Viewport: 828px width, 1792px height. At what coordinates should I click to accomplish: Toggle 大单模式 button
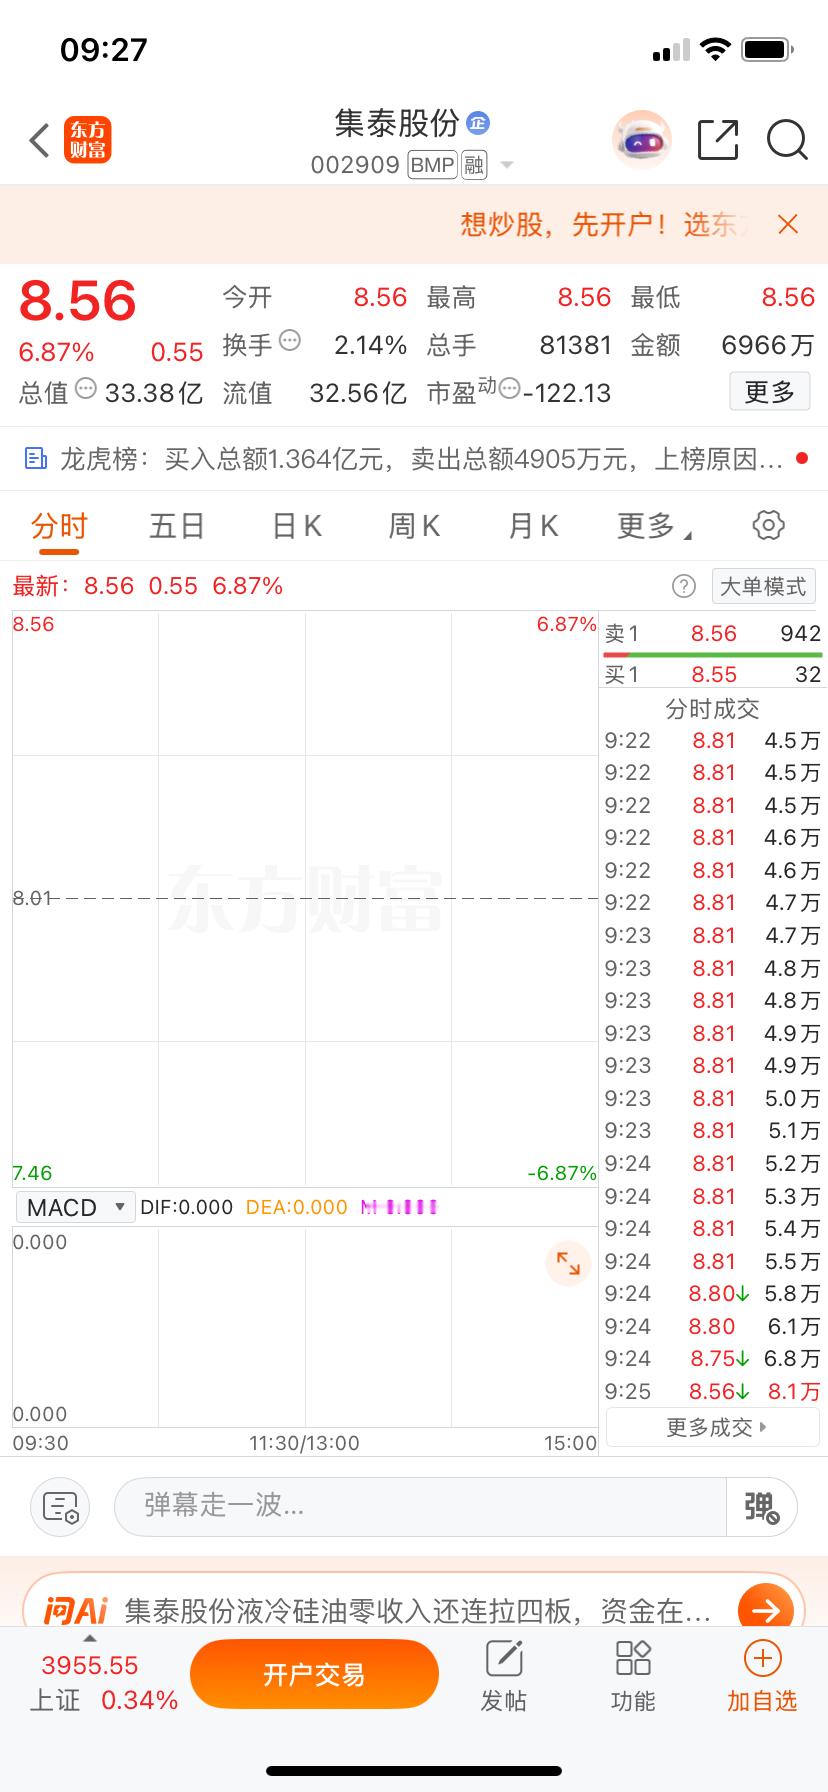763,586
